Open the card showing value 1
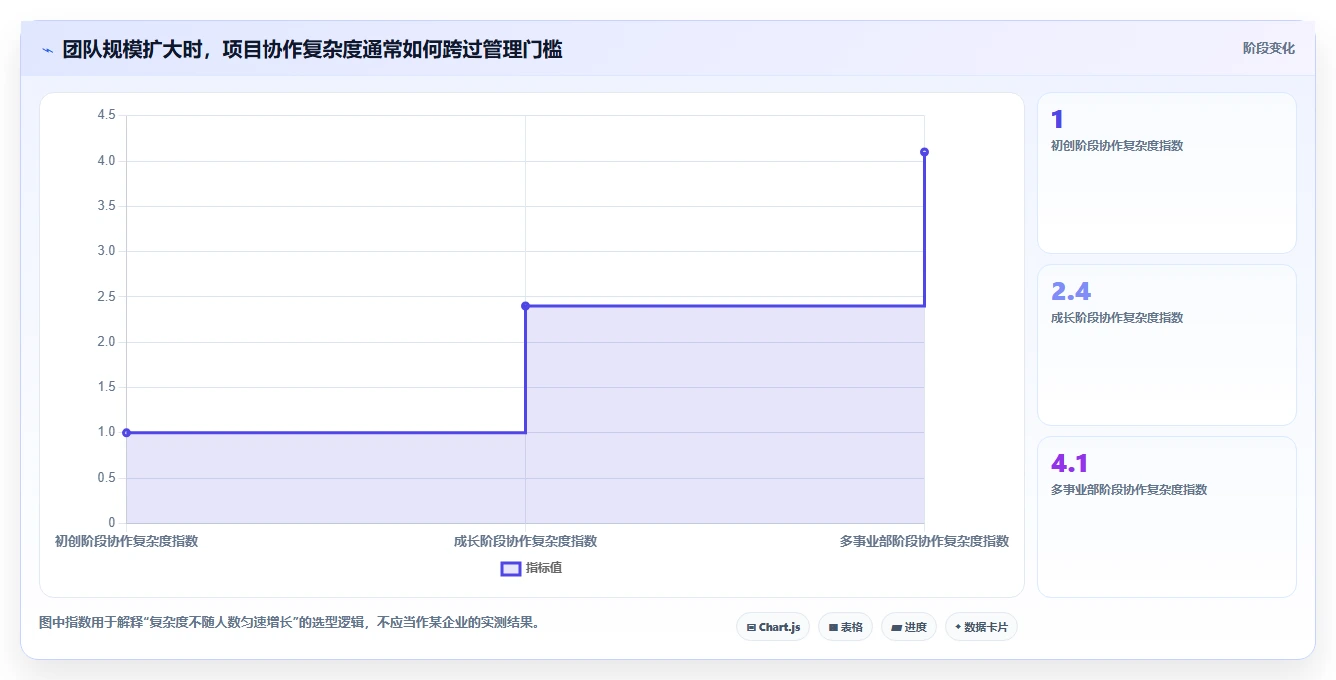 (x=1166, y=173)
